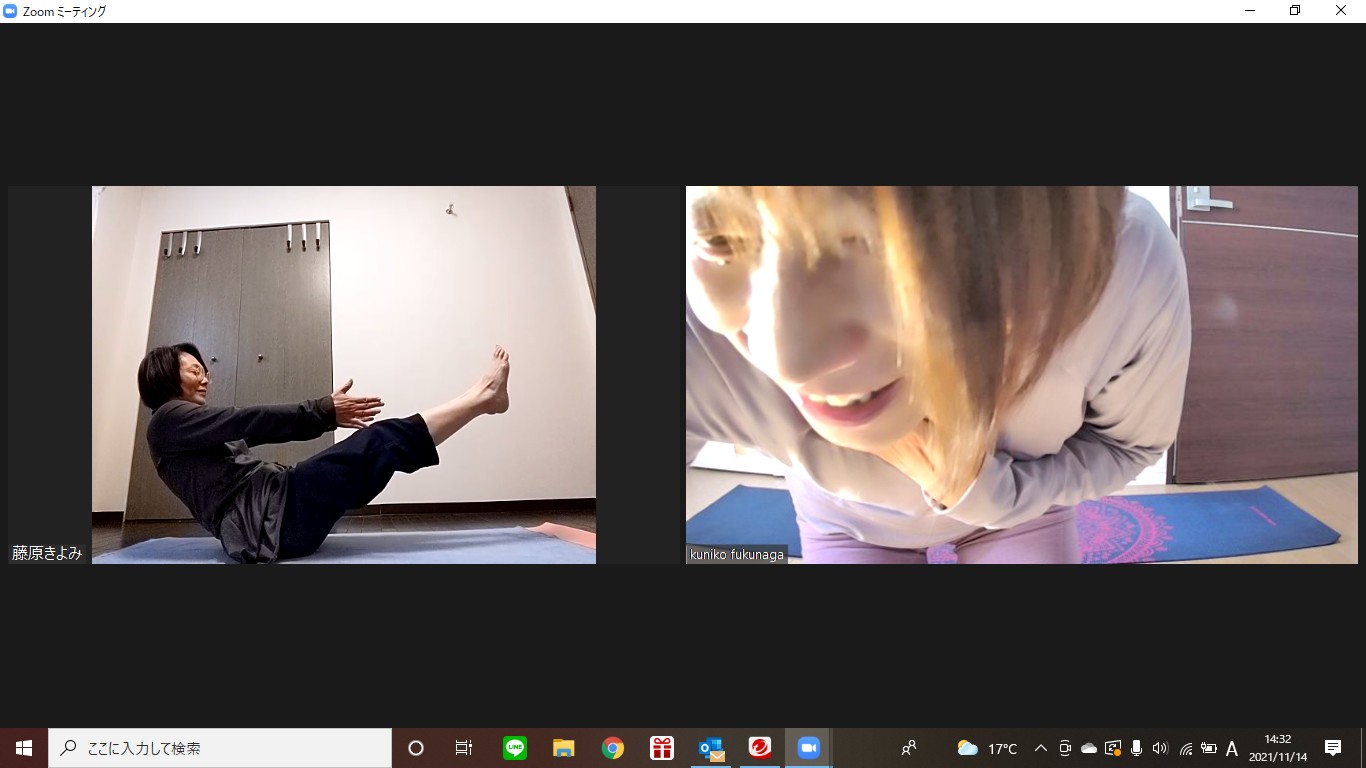Toggle the IME input mode indicator A
Screen dimensions: 1366x768
1232,748
